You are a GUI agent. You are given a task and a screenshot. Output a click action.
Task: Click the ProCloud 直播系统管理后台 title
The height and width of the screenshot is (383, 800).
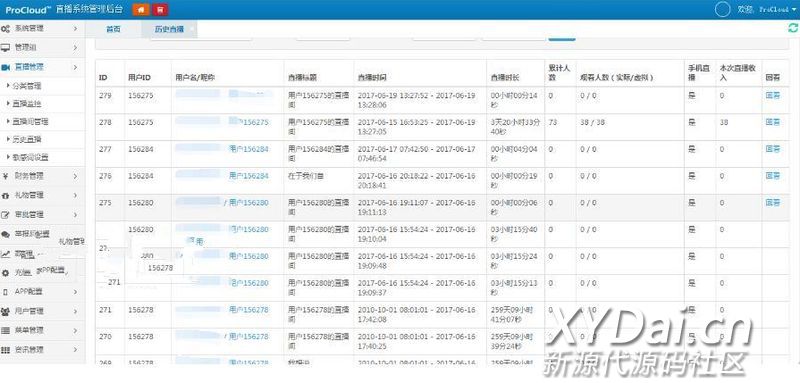[x=64, y=10]
